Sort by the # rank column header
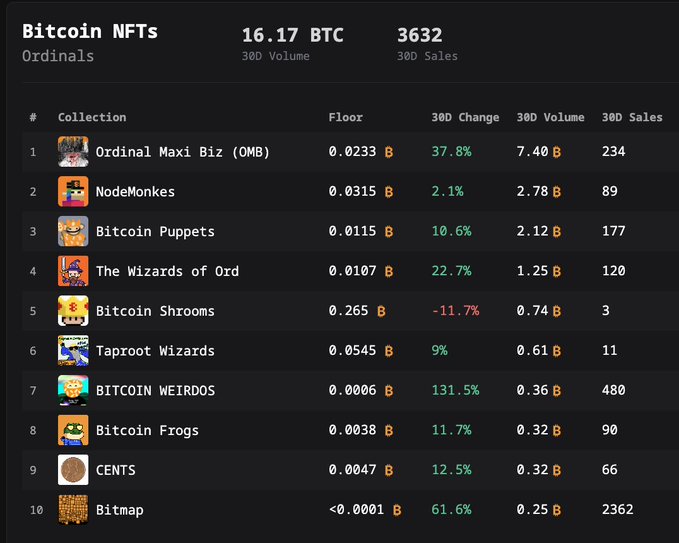 click(33, 117)
